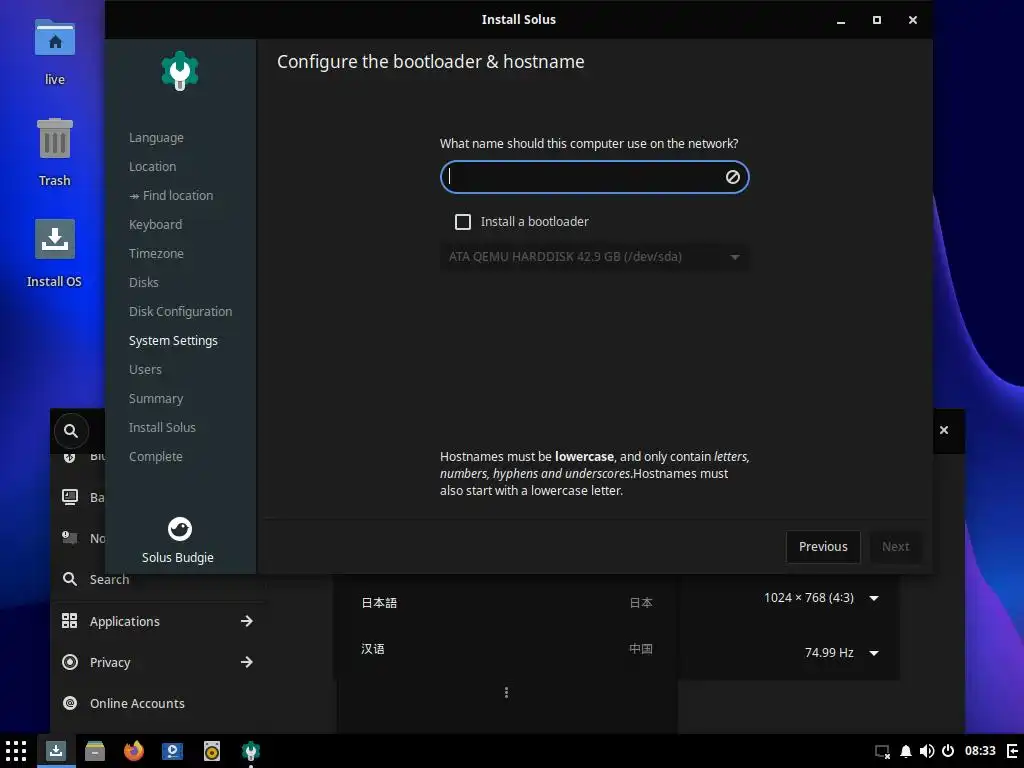This screenshot has height=768, width=1024.
Task: Select the System Settings step
Action: (173, 340)
